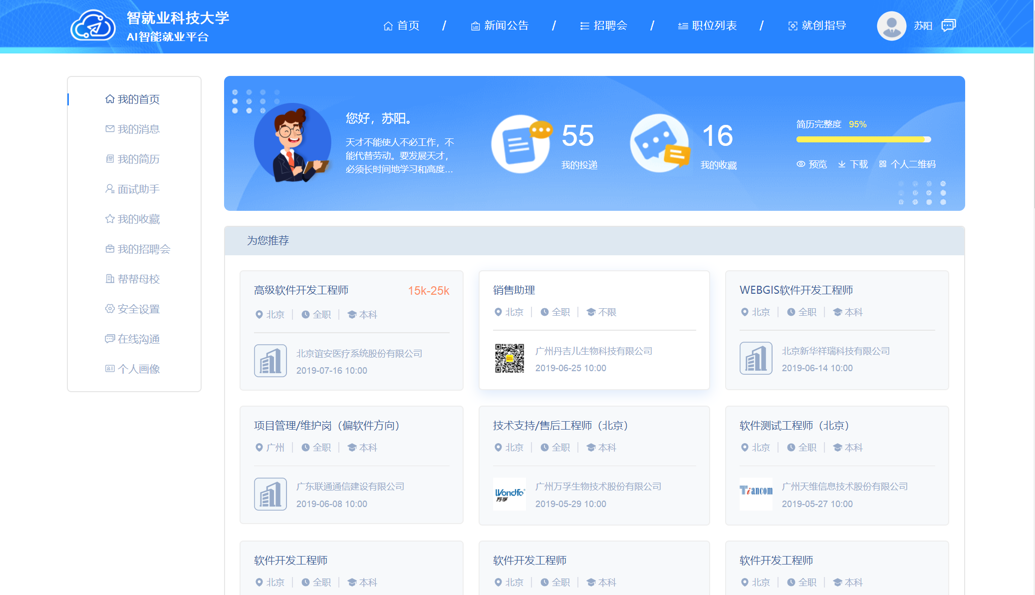Click the cloud logo of 智就业科技大学

pos(93,26)
